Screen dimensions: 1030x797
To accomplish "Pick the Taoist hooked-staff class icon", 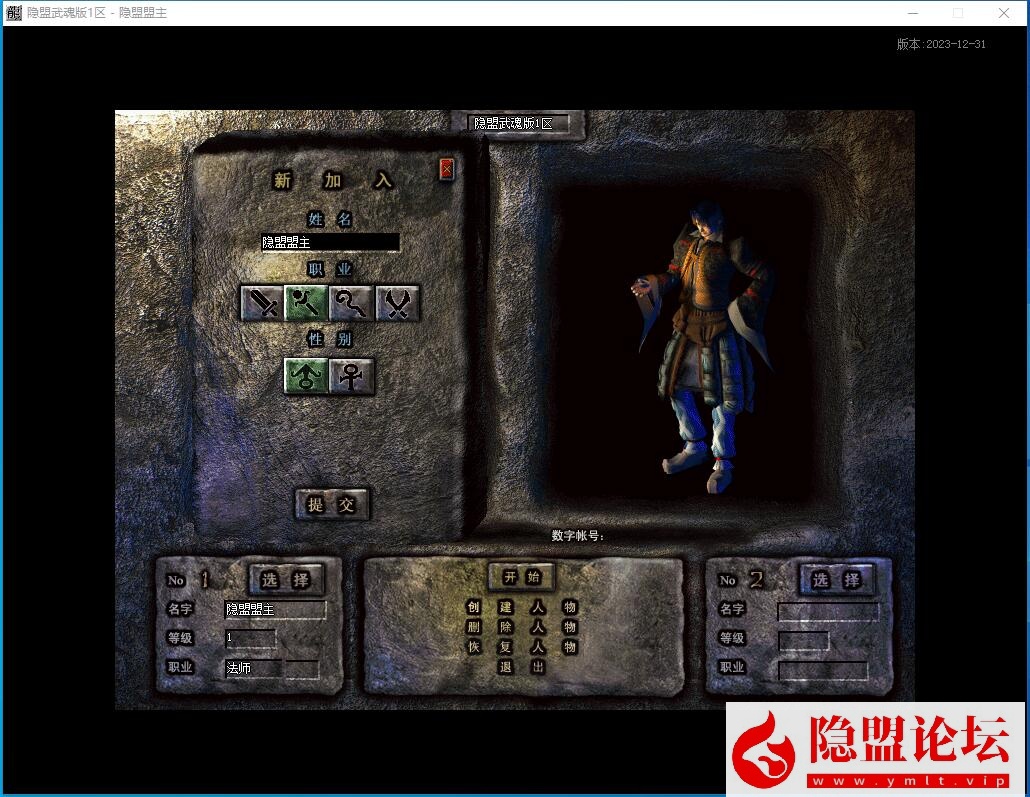I will [352, 303].
